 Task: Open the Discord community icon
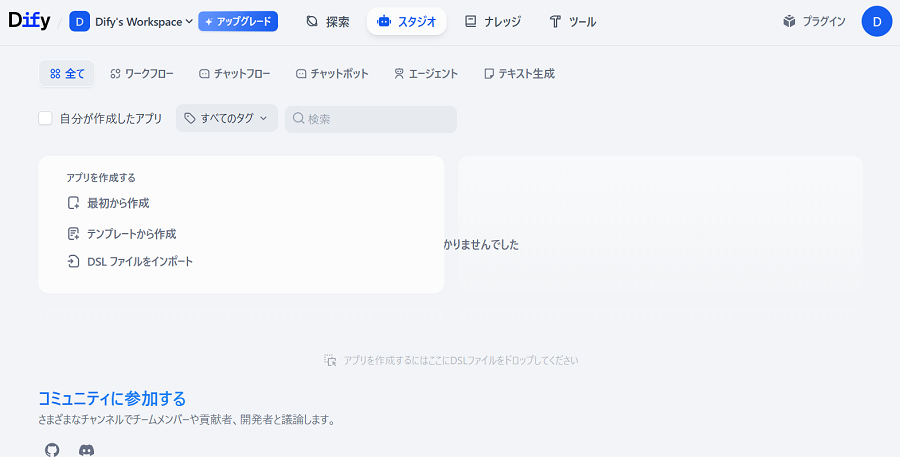click(86, 450)
